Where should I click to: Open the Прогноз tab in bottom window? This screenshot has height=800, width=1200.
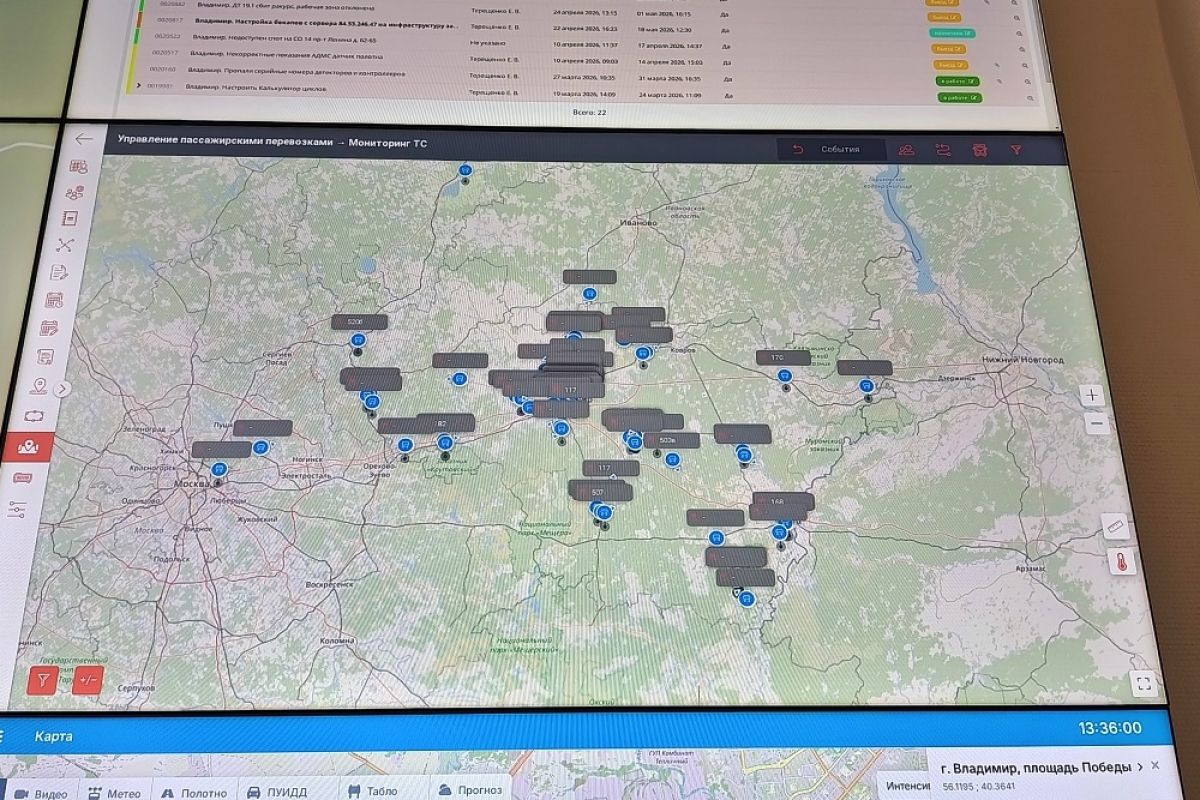470,790
